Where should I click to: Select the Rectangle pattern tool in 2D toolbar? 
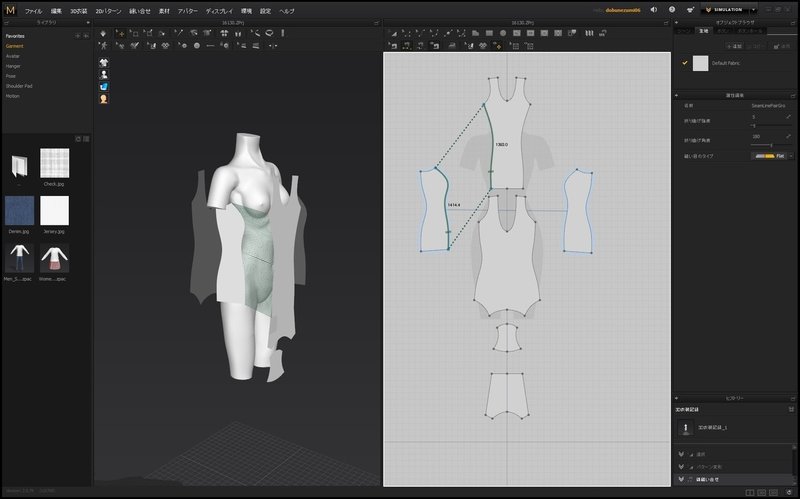pos(489,33)
